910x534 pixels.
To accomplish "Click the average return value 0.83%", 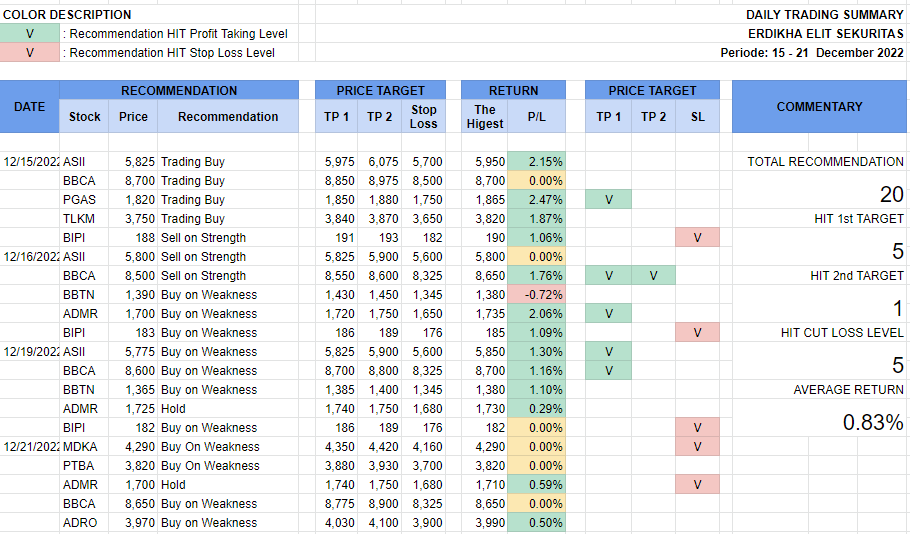I will pos(872,423).
